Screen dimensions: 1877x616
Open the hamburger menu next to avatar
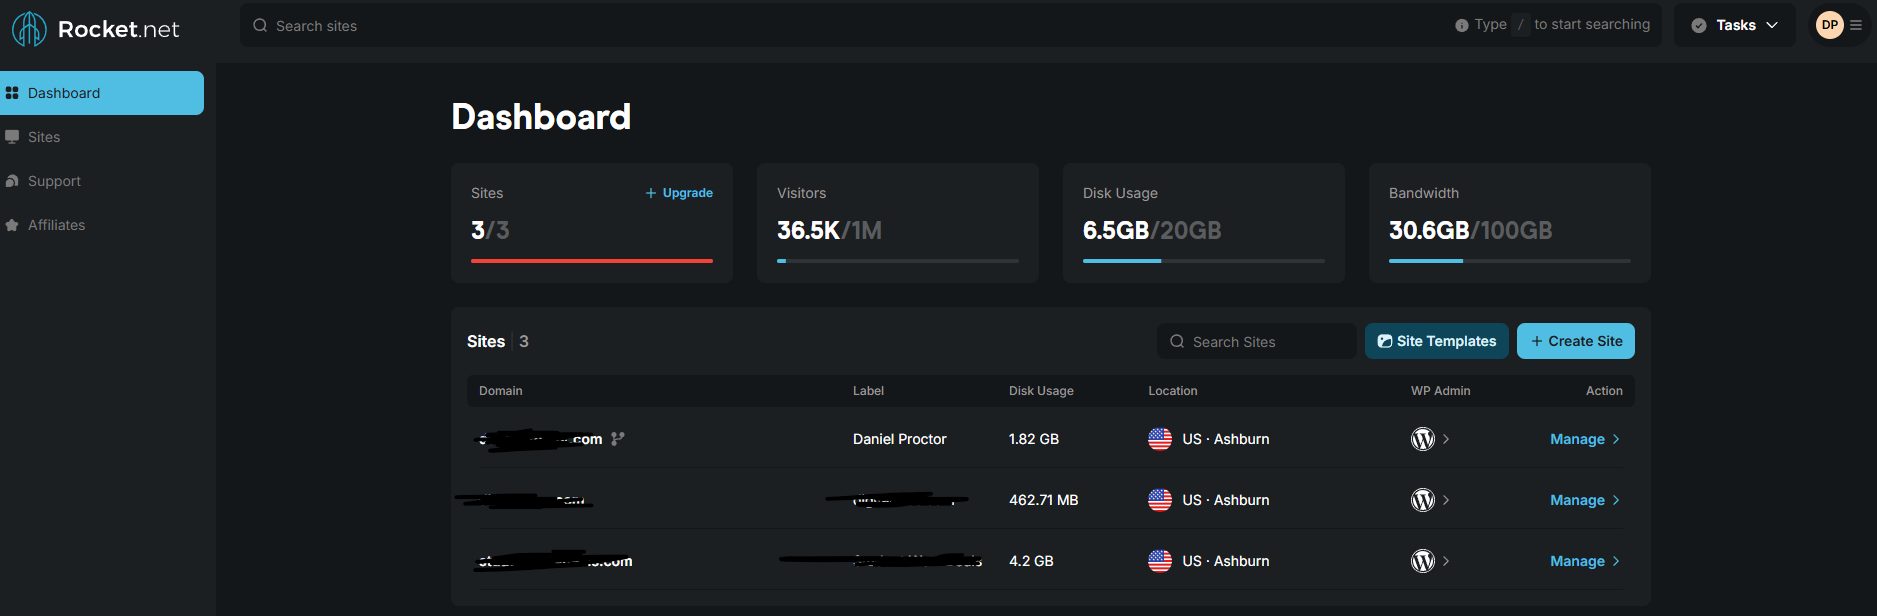[x=1856, y=25]
